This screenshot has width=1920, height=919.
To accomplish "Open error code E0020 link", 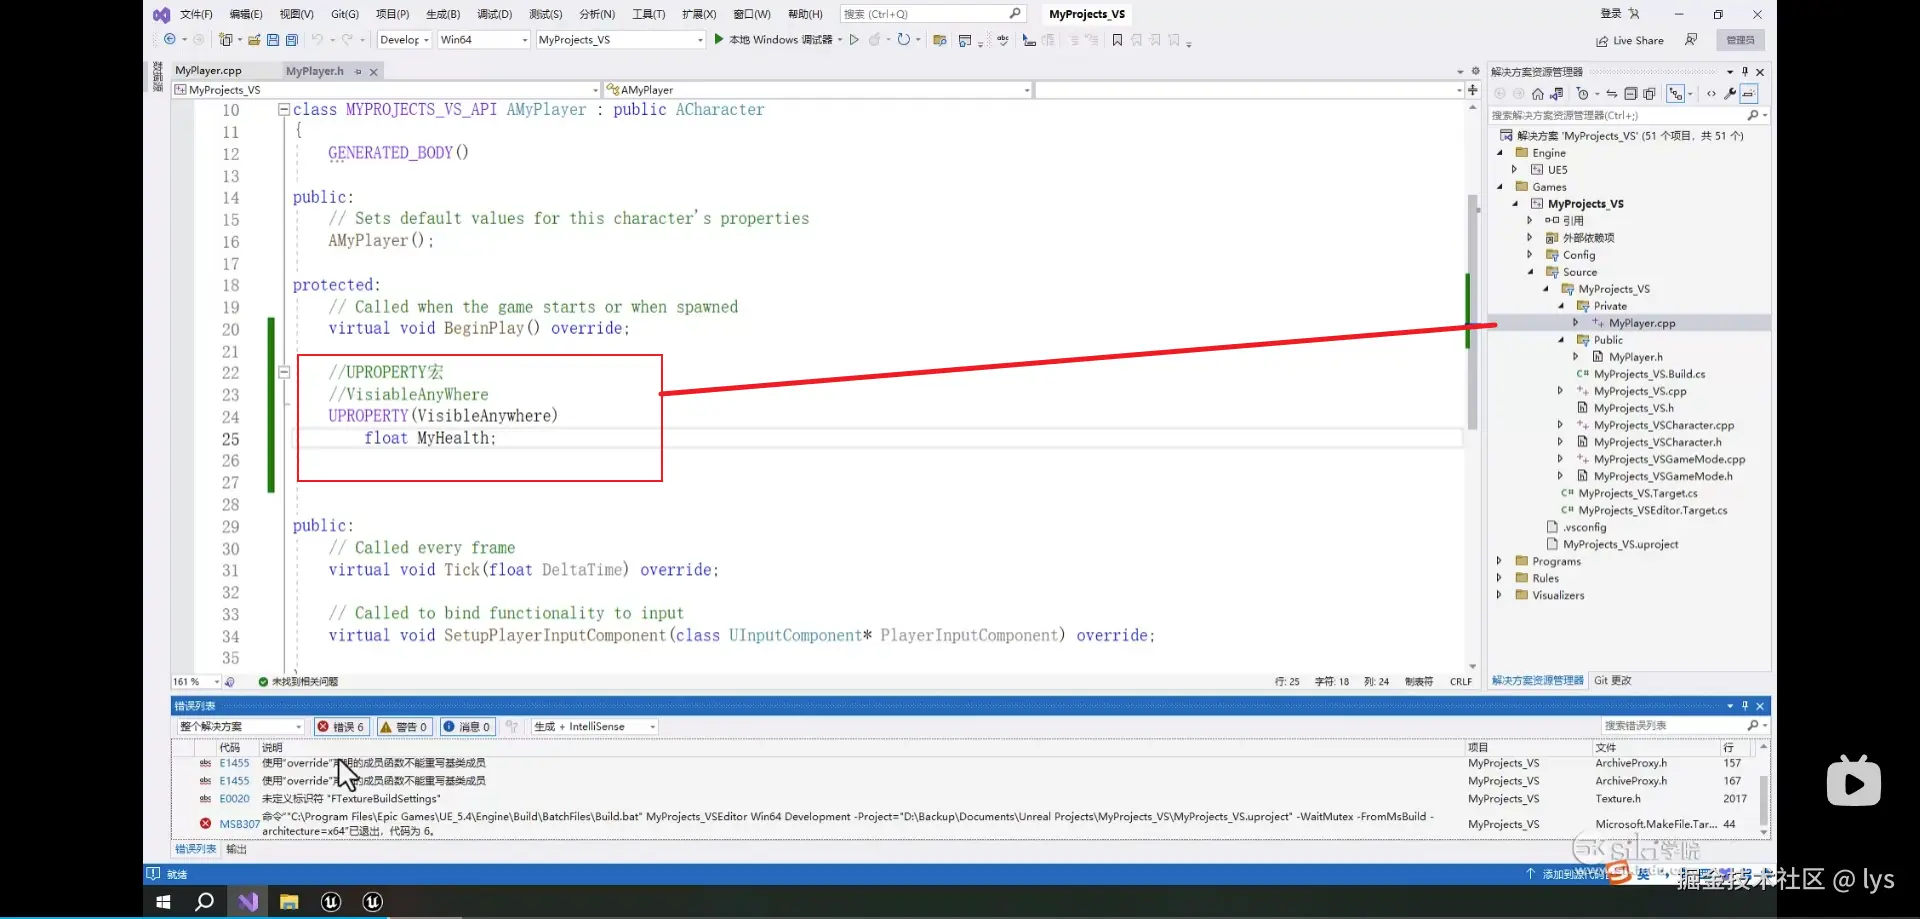I will click(x=235, y=799).
